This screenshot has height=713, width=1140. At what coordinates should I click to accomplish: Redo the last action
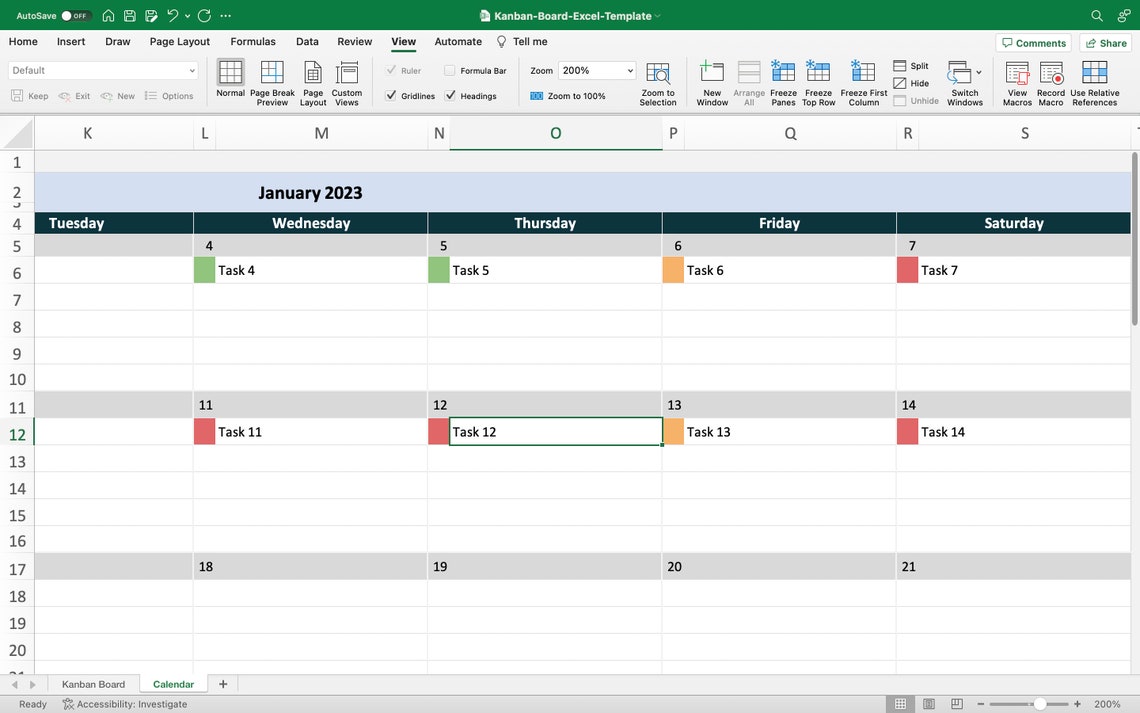pos(204,15)
